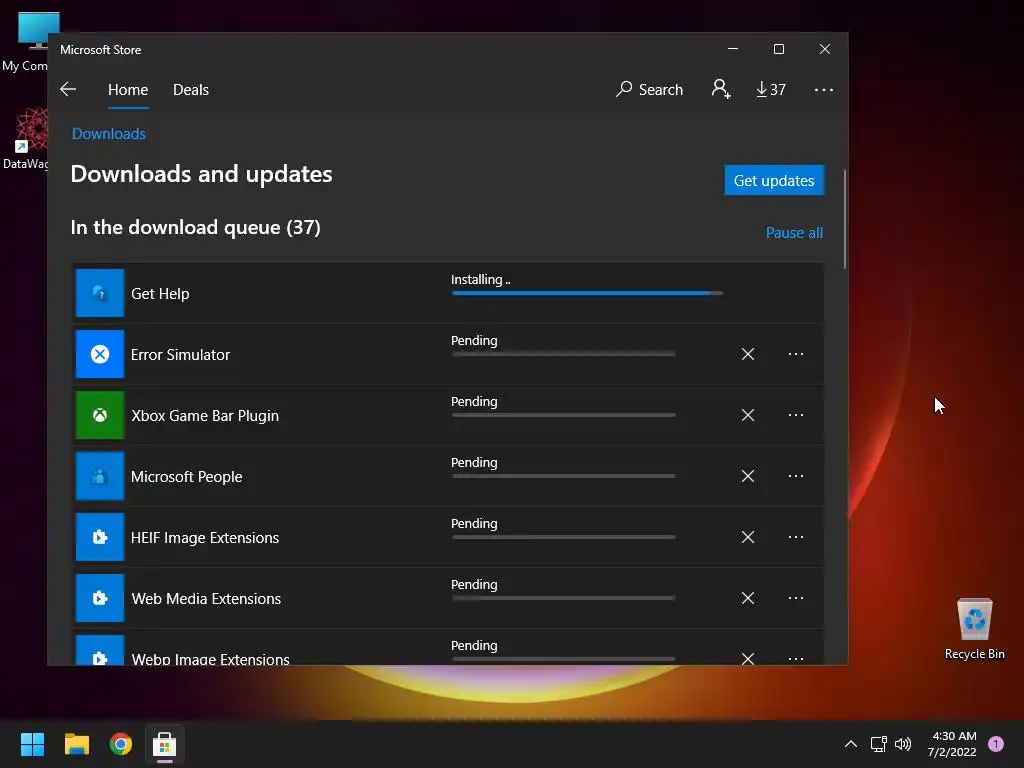Cancel the Web Media Extensions download
The height and width of the screenshot is (768, 1024).
click(748, 598)
